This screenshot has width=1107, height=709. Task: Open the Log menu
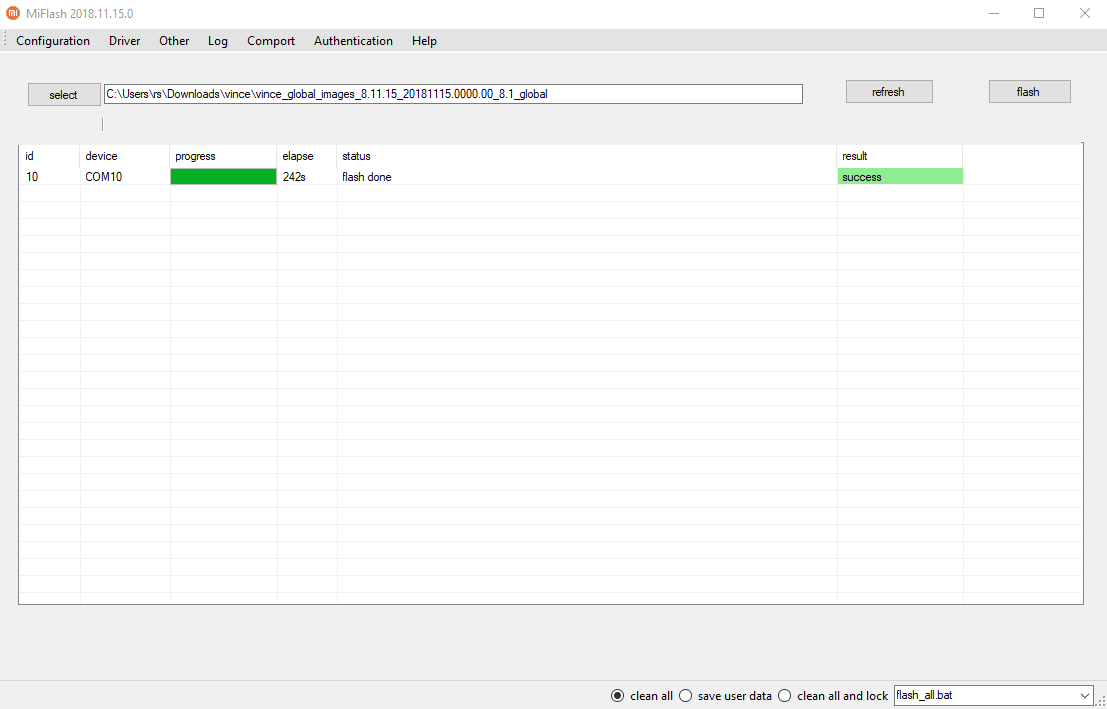click(217, 41)
